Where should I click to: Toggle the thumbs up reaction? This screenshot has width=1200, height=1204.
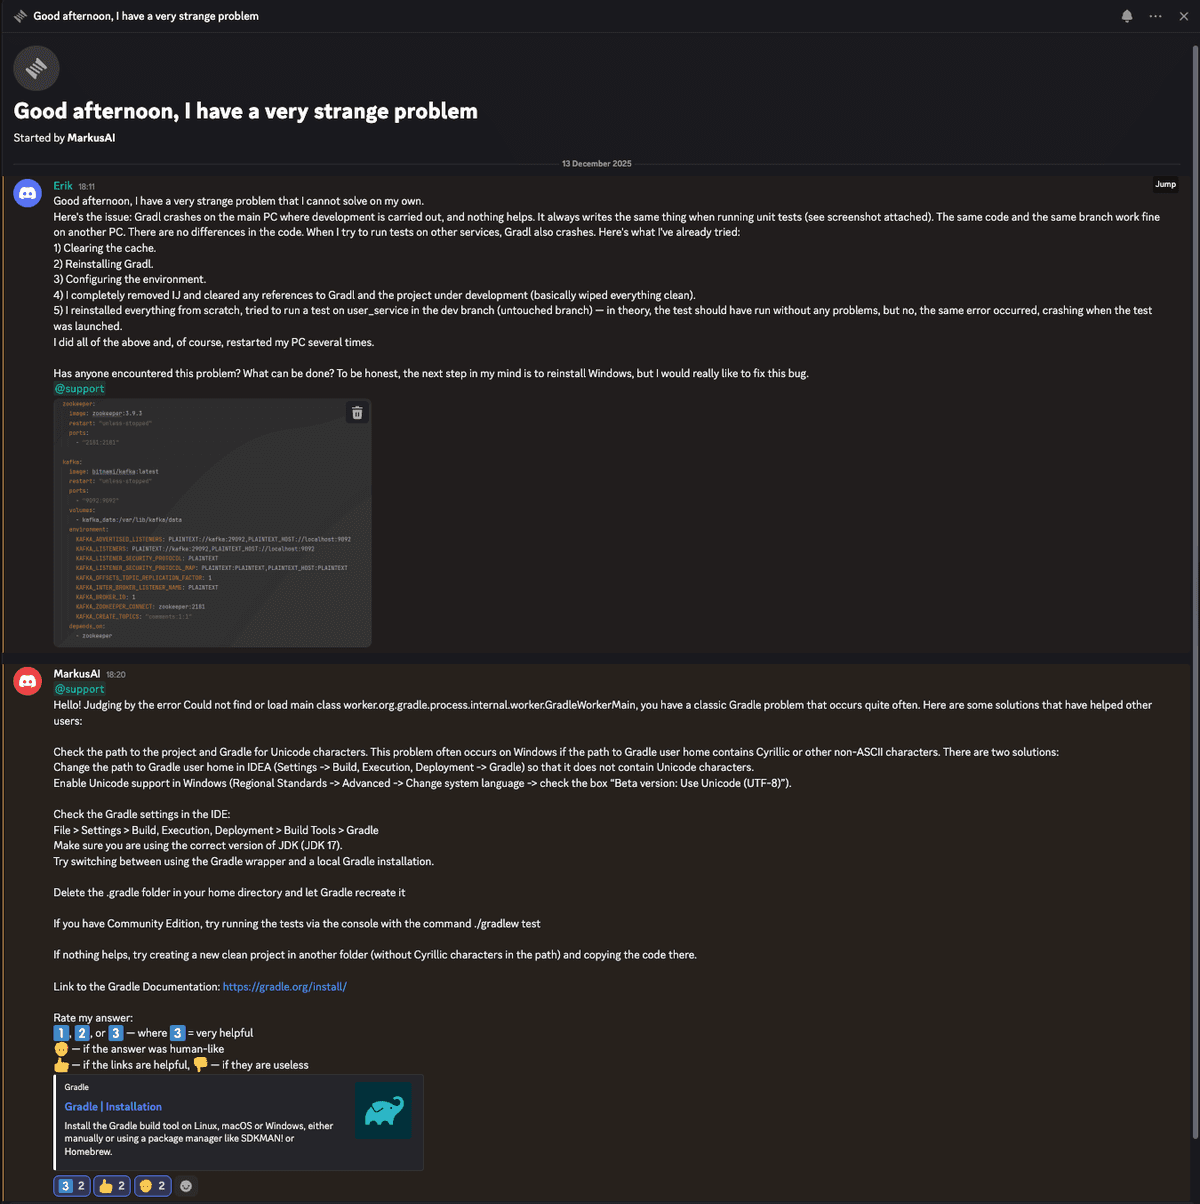(112, 1186)
